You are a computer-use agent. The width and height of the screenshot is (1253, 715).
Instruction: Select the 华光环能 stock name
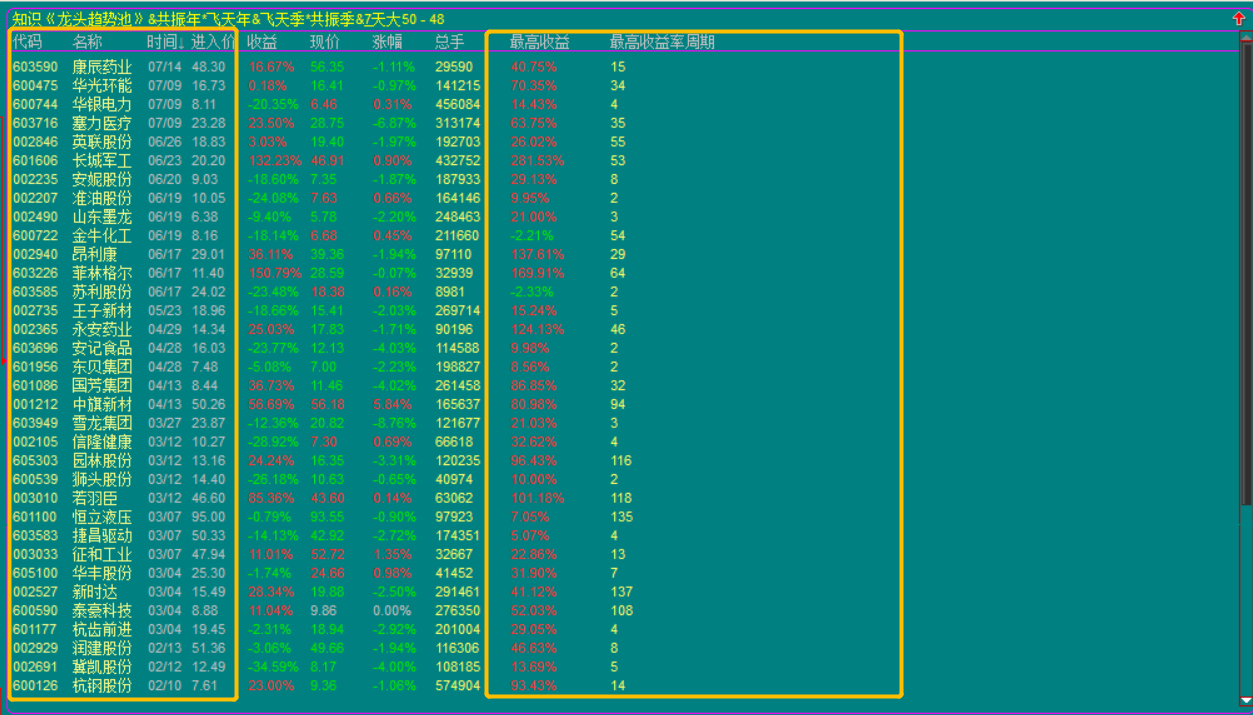pos(102,86)
